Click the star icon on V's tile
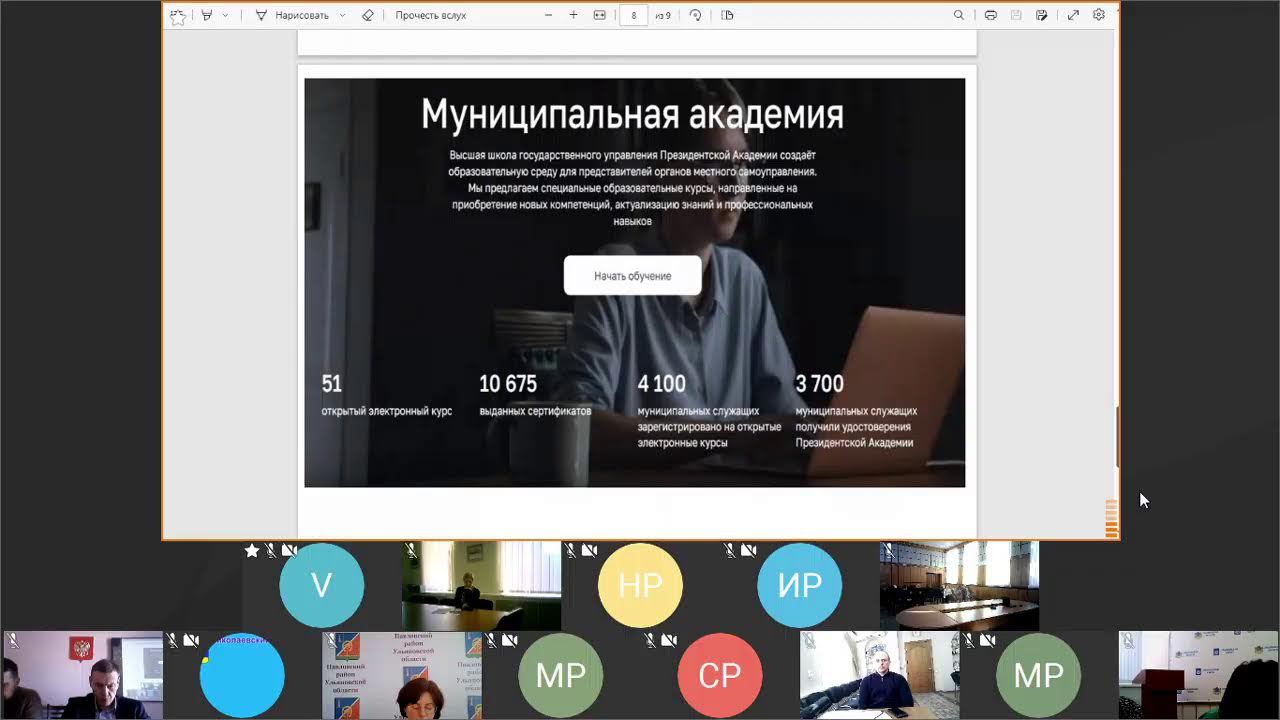Viewport: 1280px width, 720px height. pos(252,550)
